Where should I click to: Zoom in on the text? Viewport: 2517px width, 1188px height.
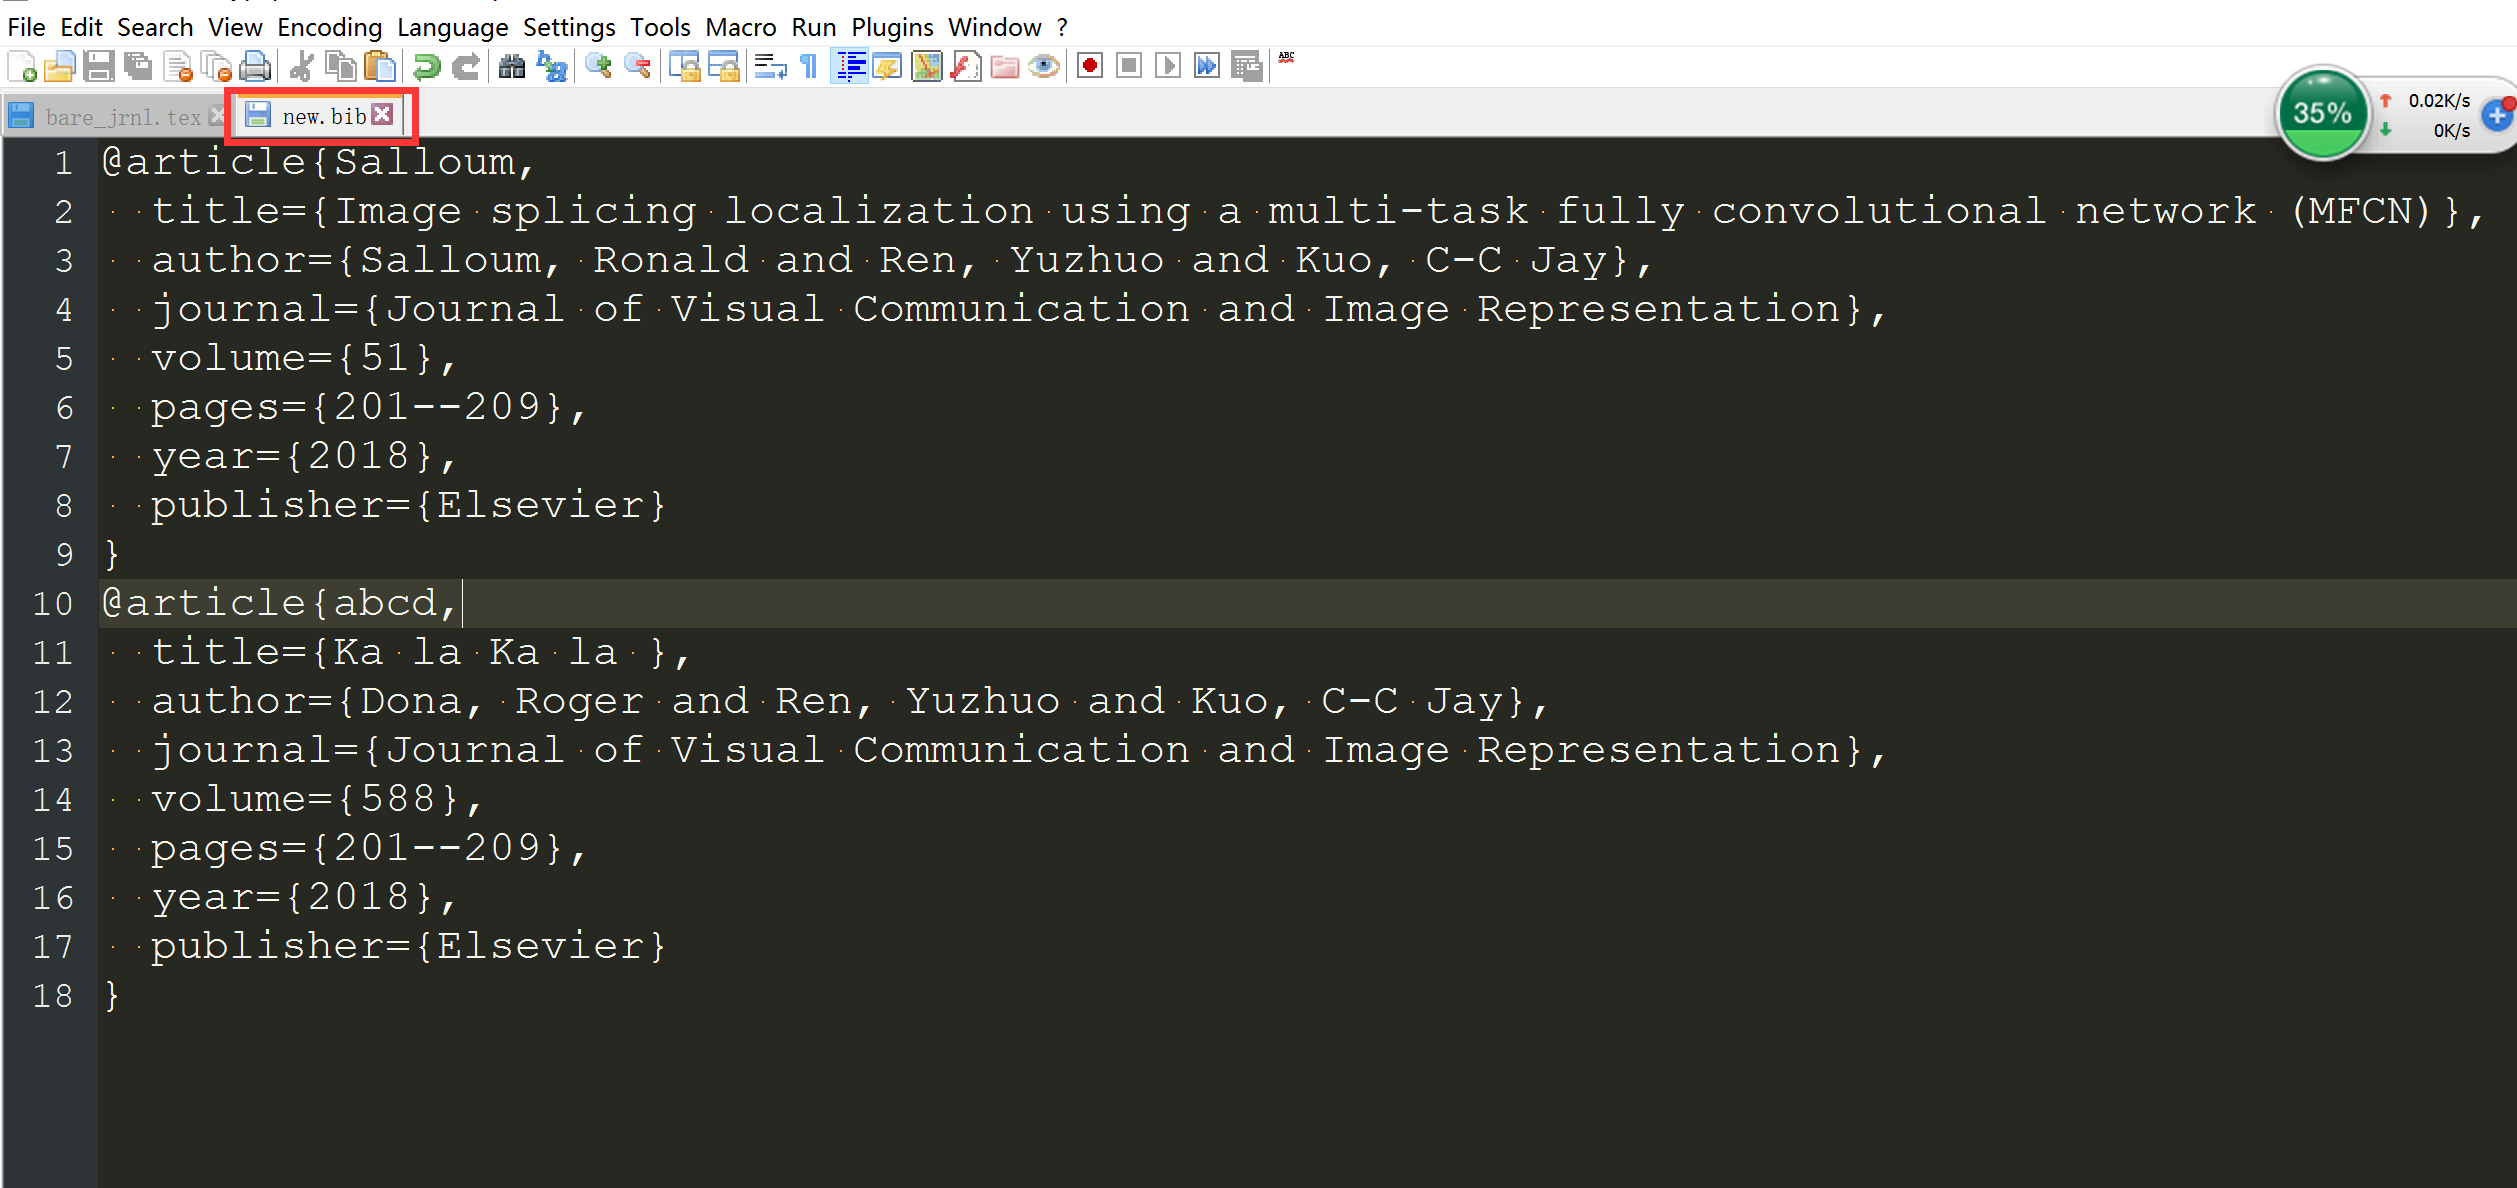(598, 67)
